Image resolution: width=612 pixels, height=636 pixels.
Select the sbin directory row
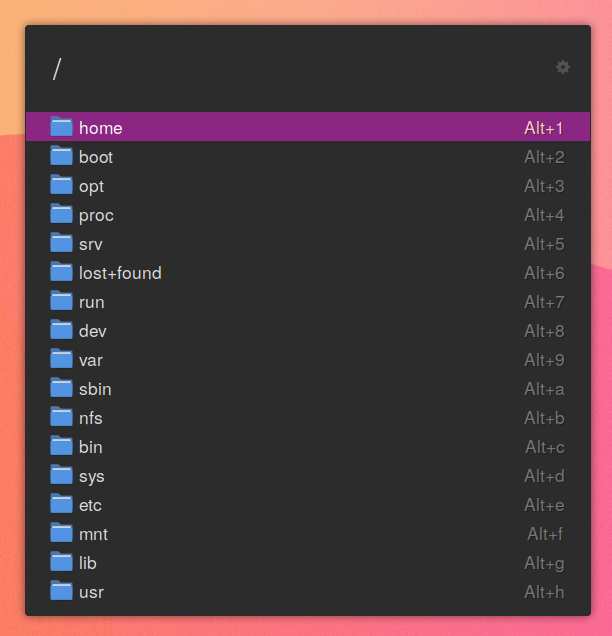(x=308, y=389)
